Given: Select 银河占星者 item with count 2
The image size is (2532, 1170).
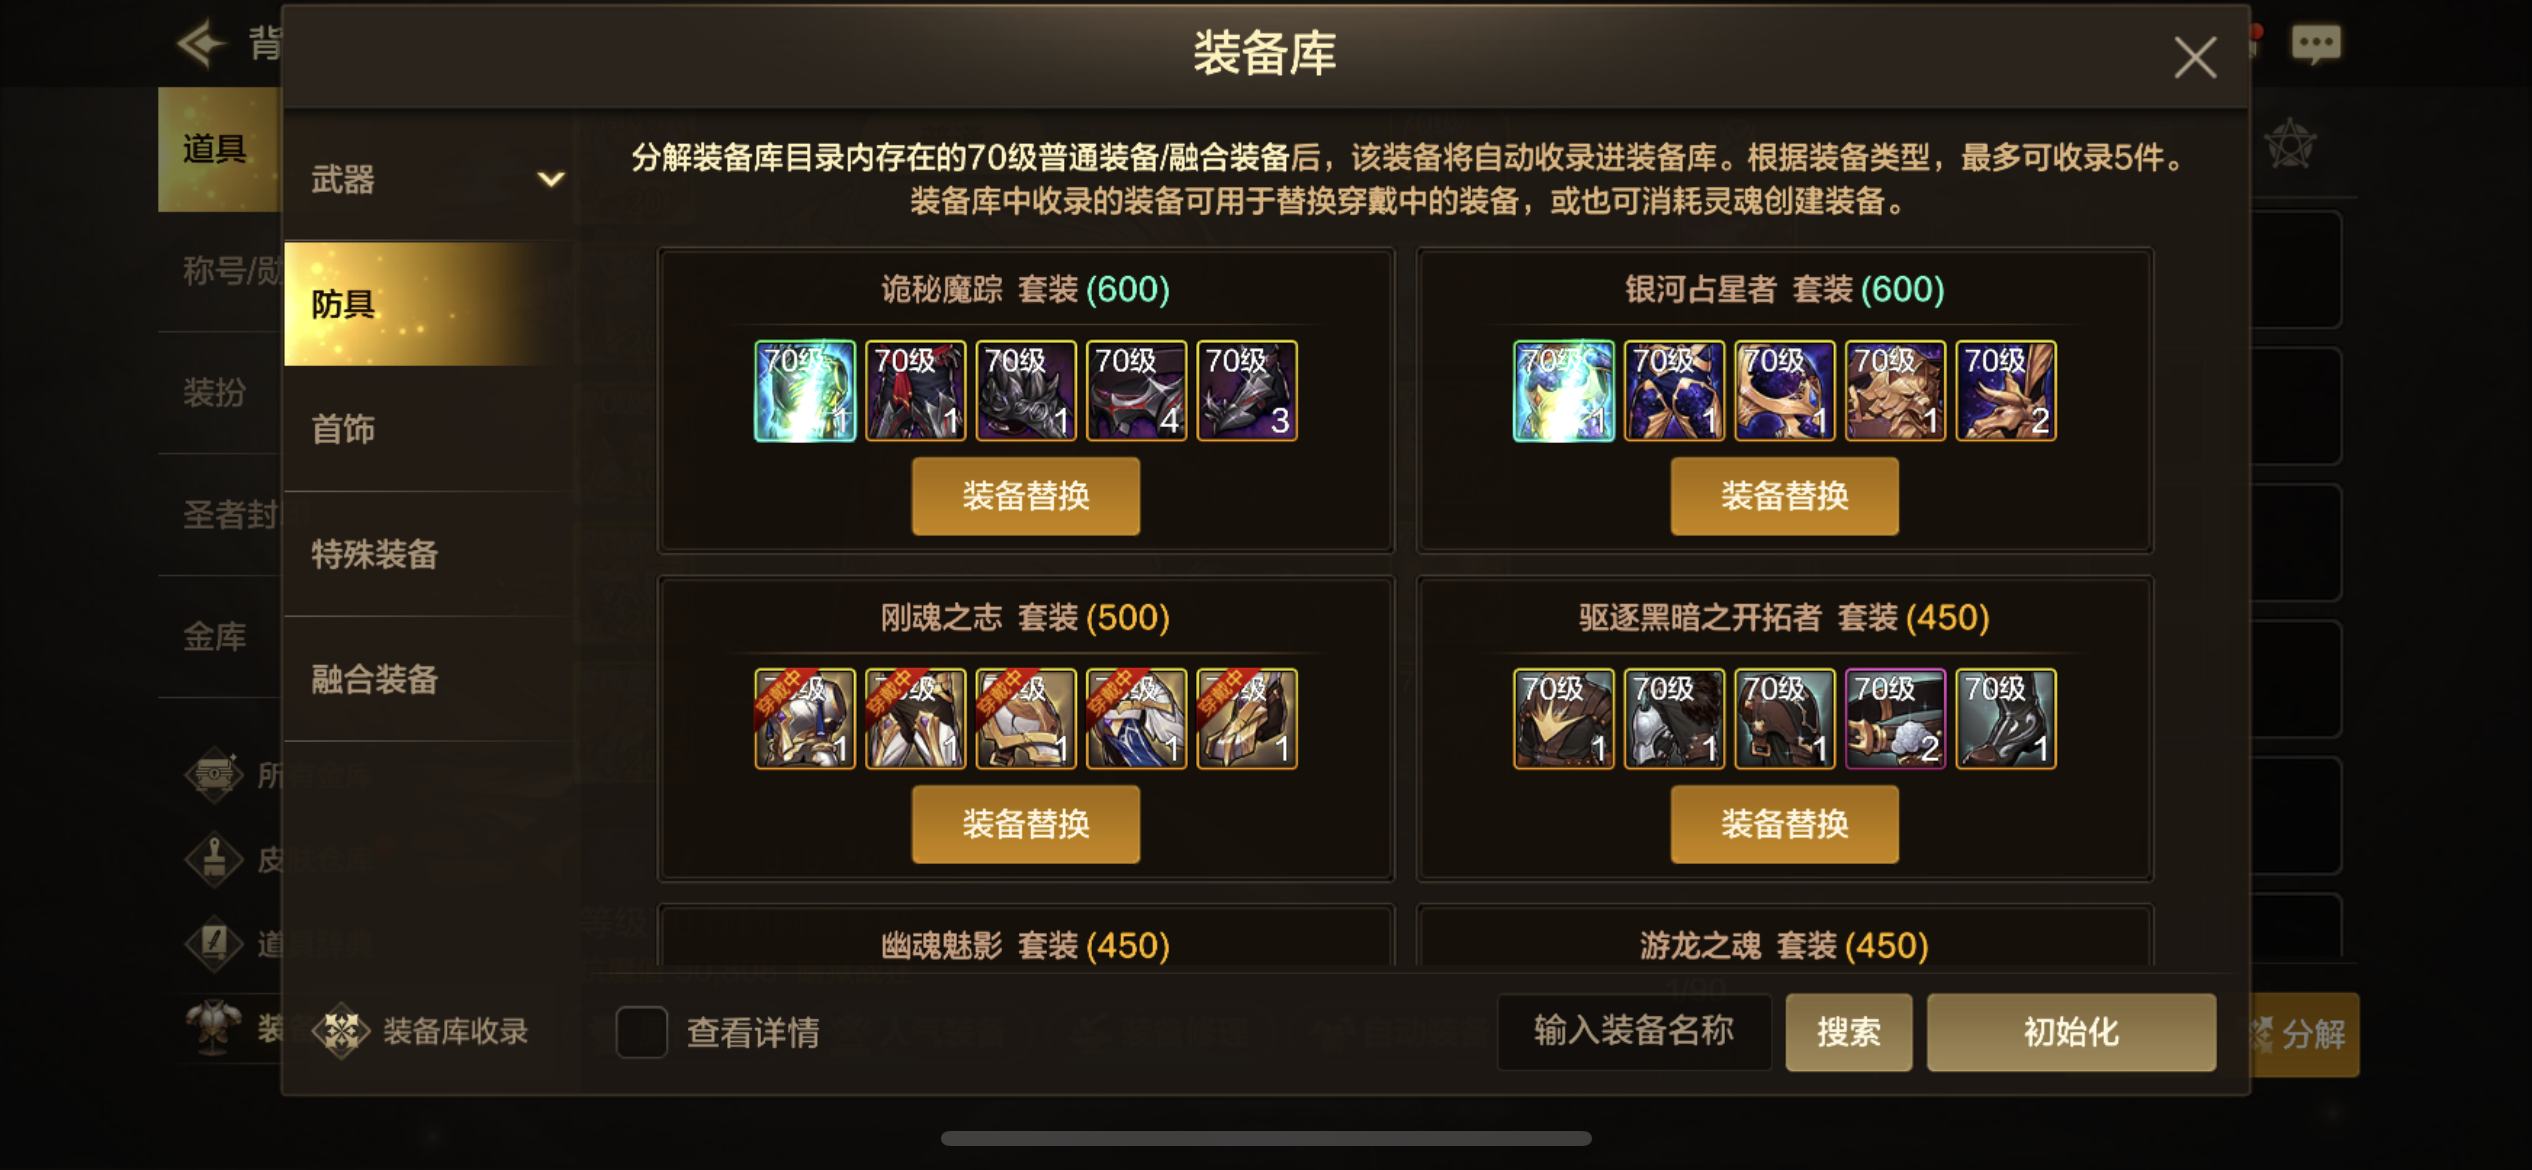Looking at the screenshot, I should point(2006,390).
